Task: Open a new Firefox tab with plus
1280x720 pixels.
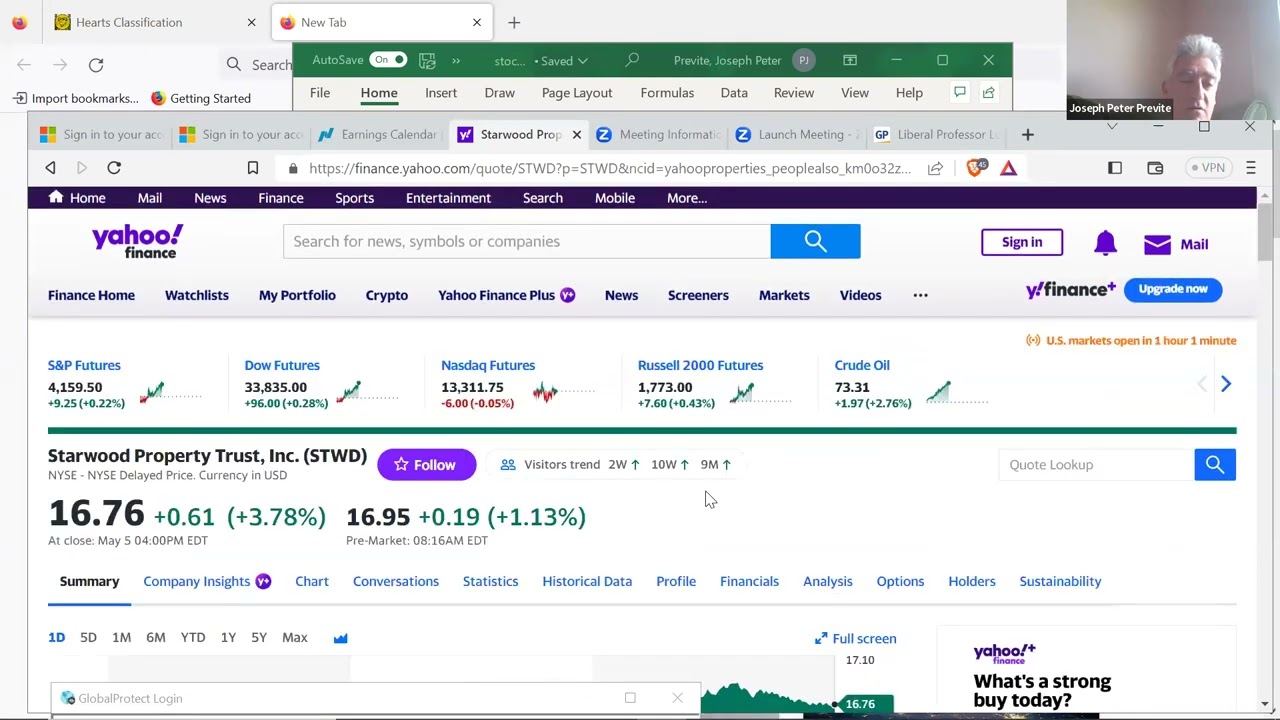Action: (514, 22)
